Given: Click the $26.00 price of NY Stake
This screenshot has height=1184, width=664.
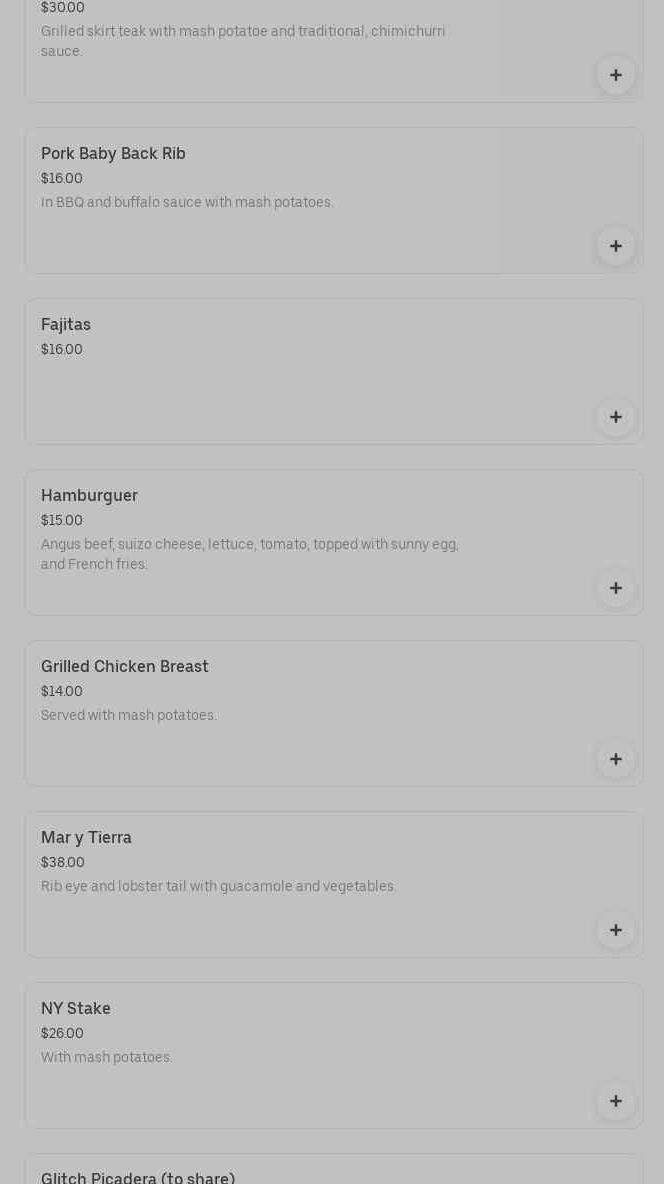Looking at the screenshot, I should tap(62, 1034).
